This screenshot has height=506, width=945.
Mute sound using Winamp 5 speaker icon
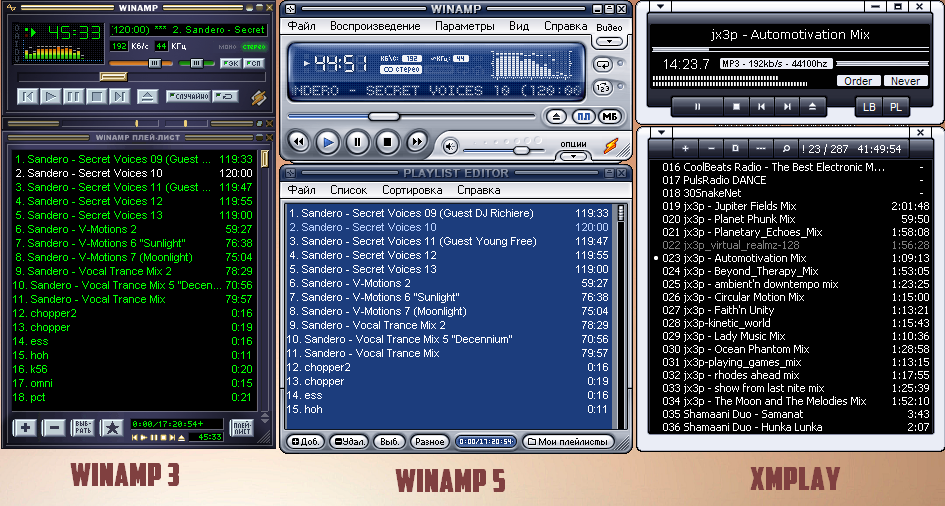(451, 147)
